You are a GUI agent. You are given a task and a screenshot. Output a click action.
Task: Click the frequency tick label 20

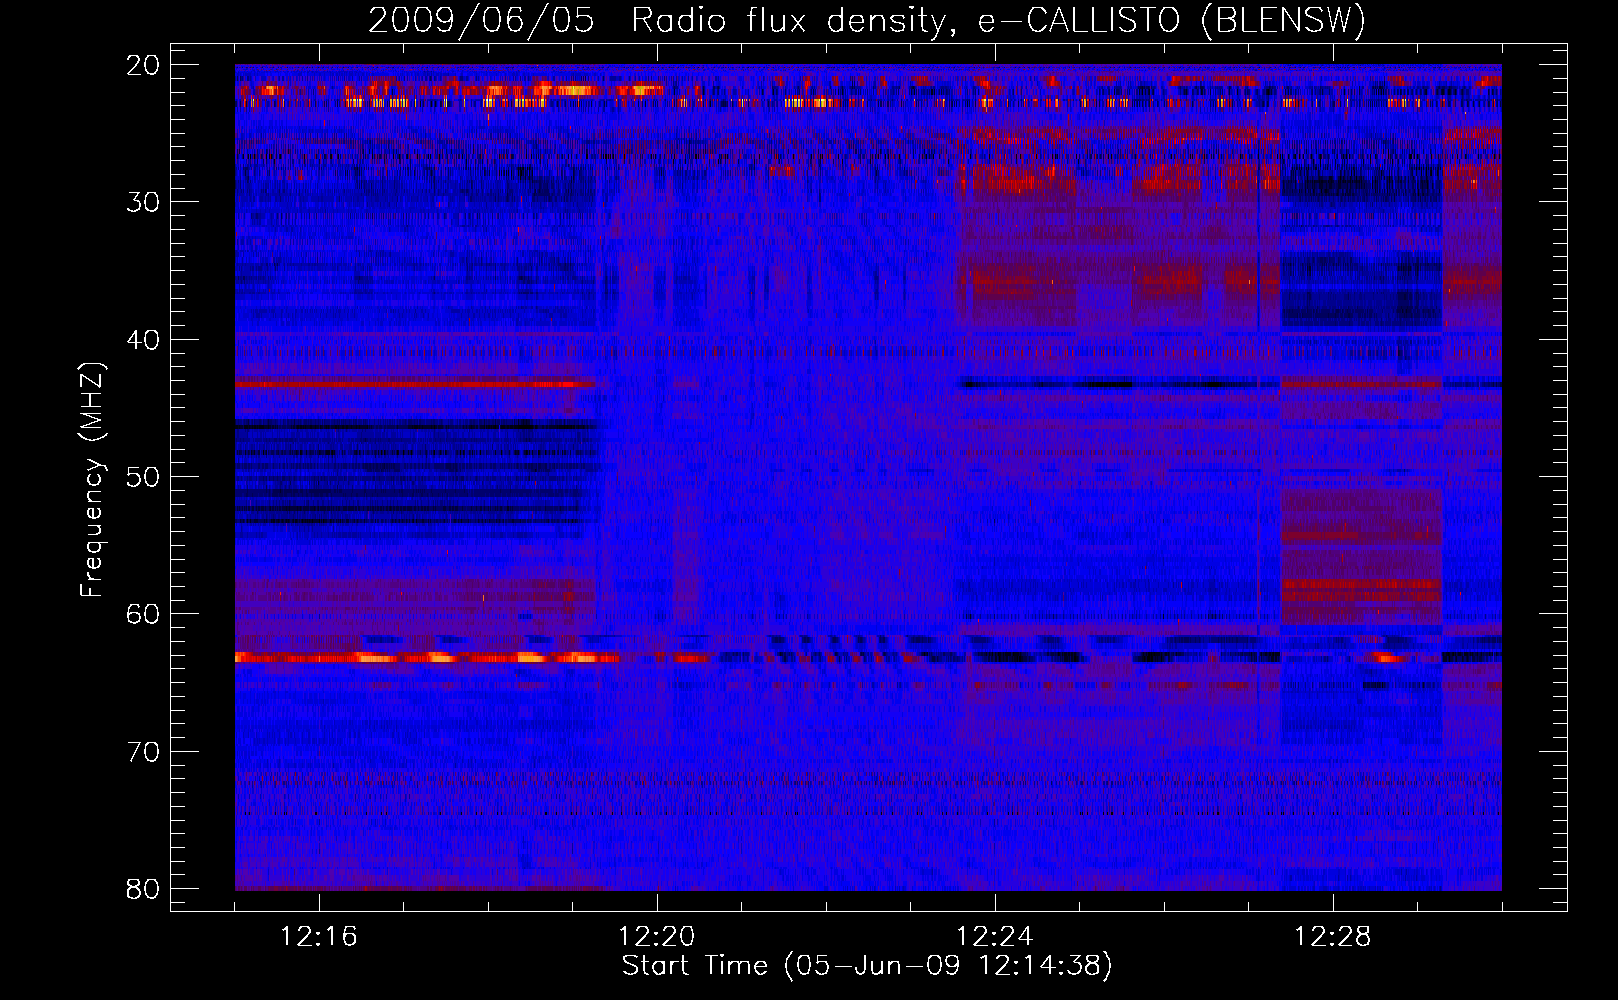point(144,65)
